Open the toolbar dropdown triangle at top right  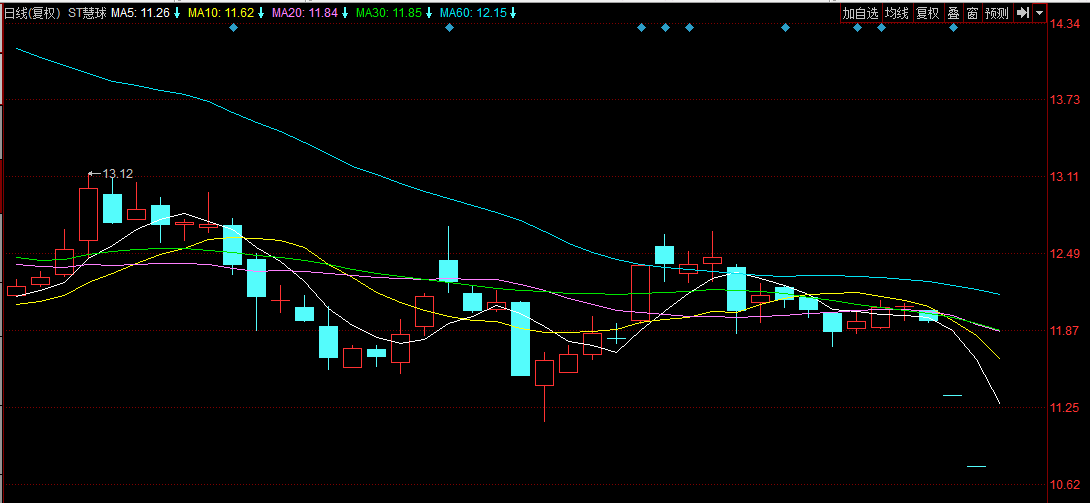[x=1039, y=13]
